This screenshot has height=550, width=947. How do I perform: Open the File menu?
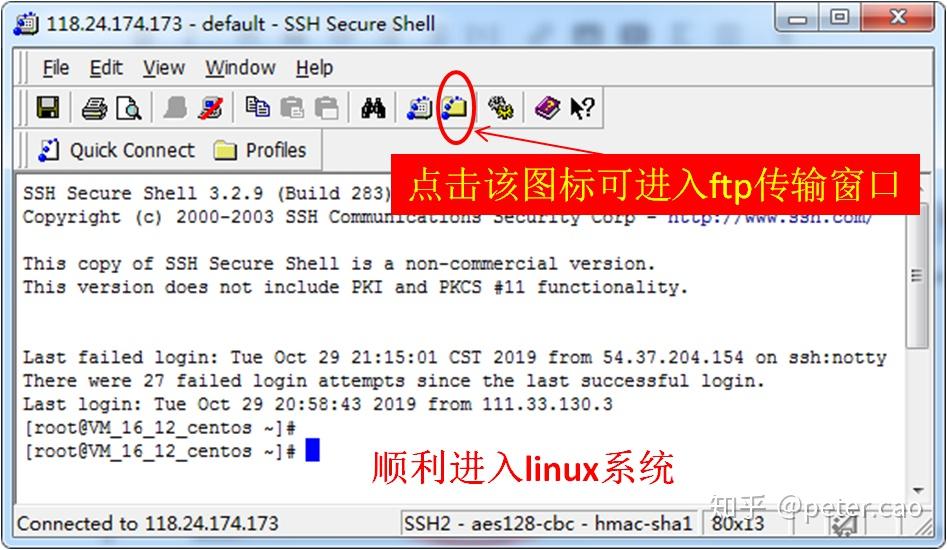56,68
